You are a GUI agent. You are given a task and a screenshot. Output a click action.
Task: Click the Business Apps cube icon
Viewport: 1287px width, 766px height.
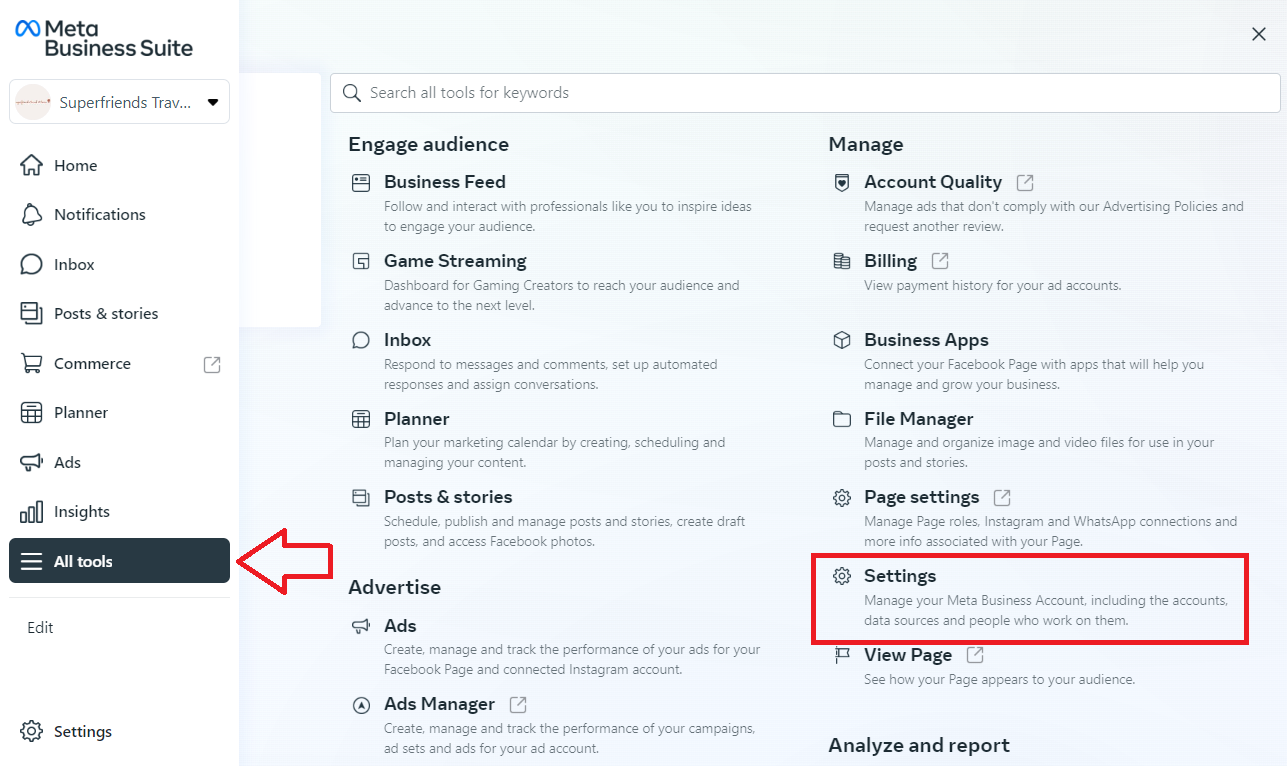coord(842,340)
